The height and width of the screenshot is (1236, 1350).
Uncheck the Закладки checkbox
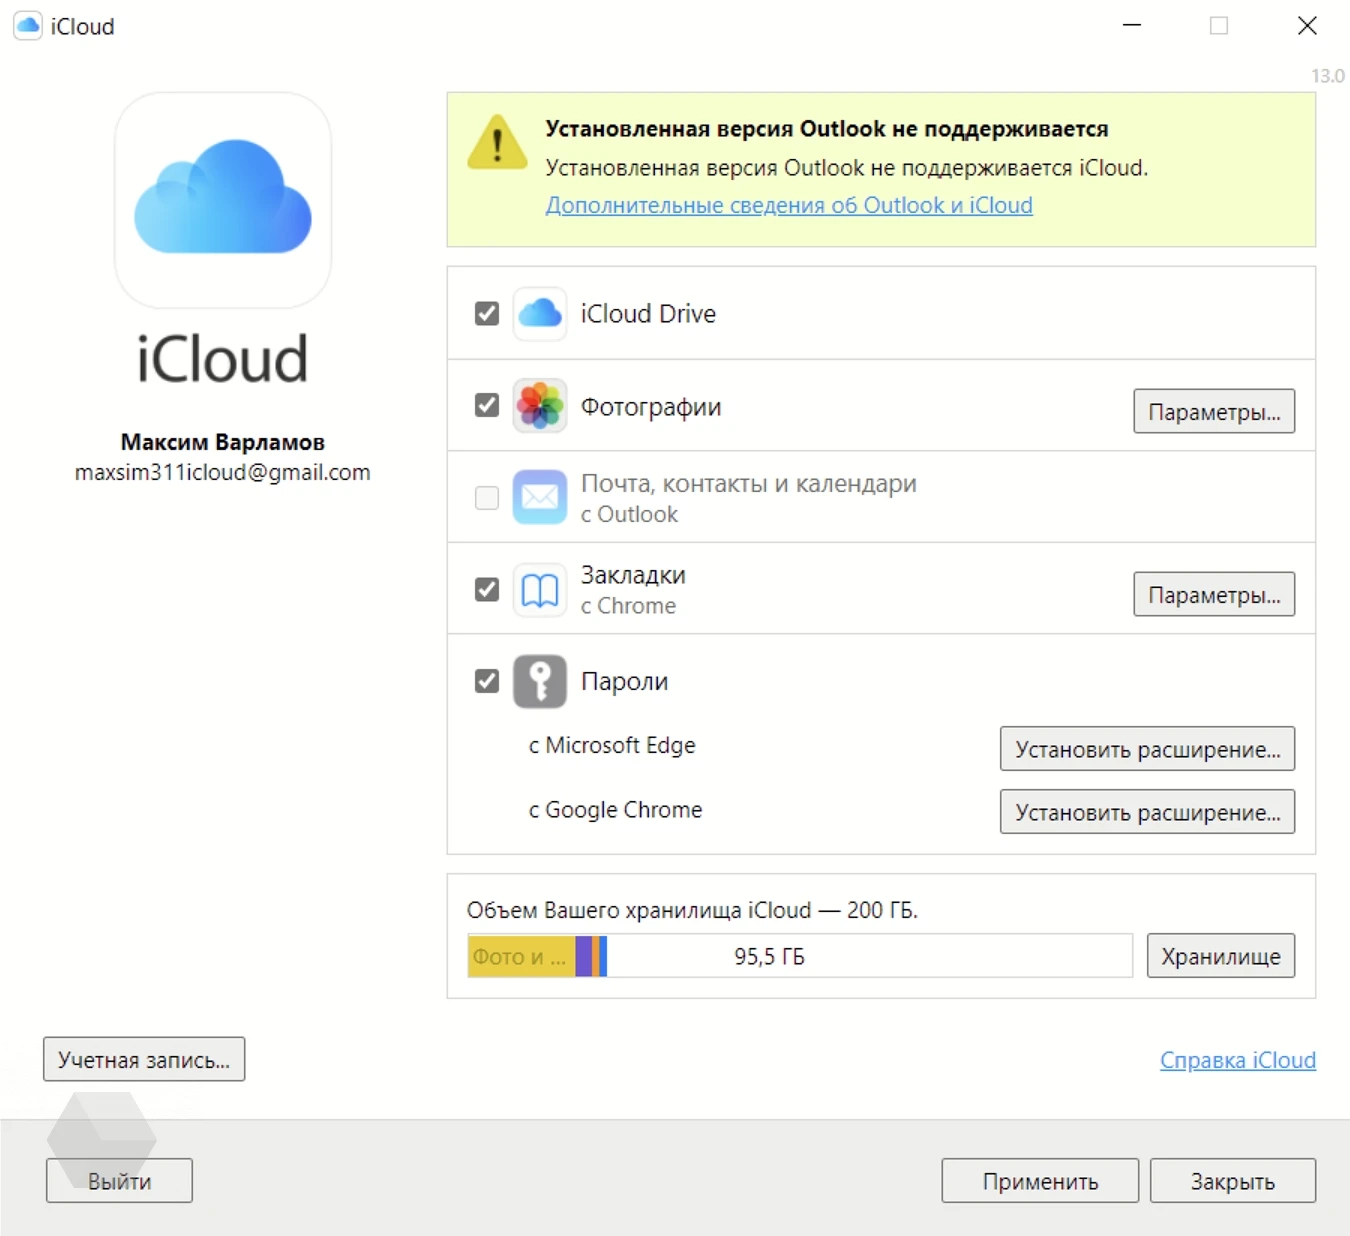pyautogui.click(x=487, y=589)
